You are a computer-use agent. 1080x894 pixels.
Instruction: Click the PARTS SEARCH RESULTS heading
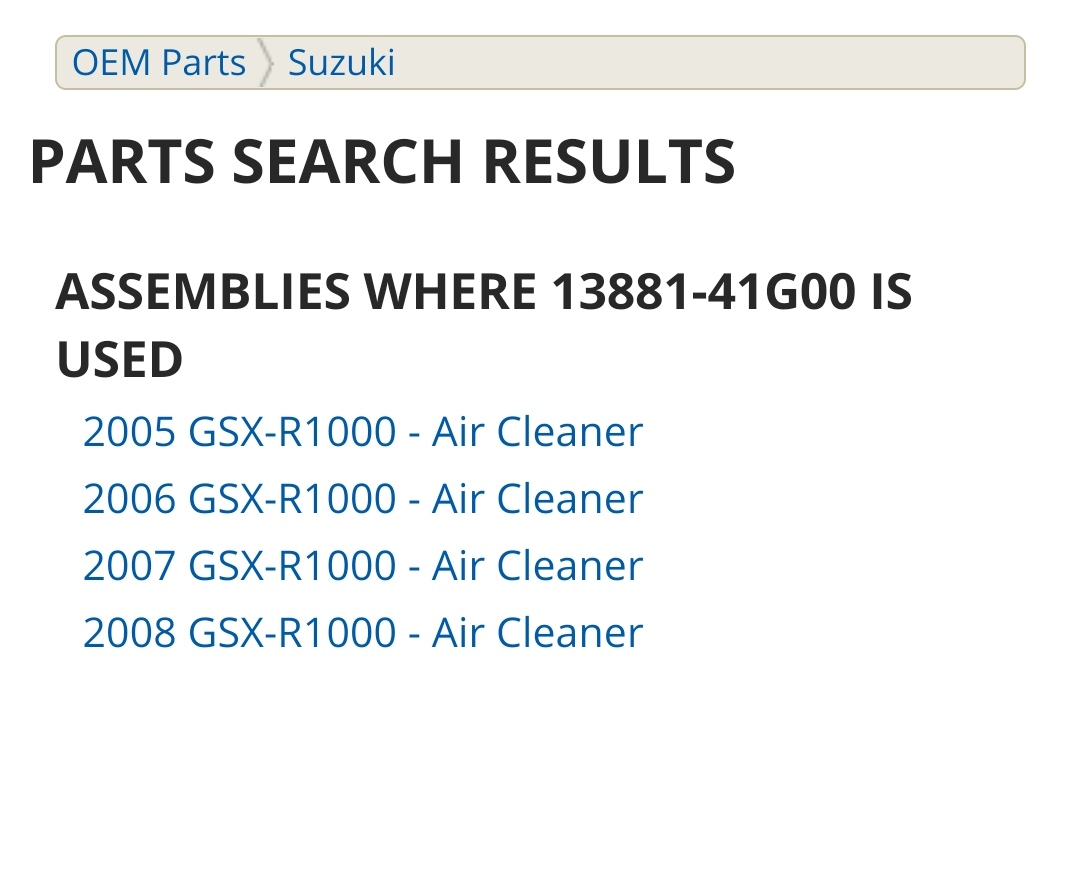pos(382,162)
